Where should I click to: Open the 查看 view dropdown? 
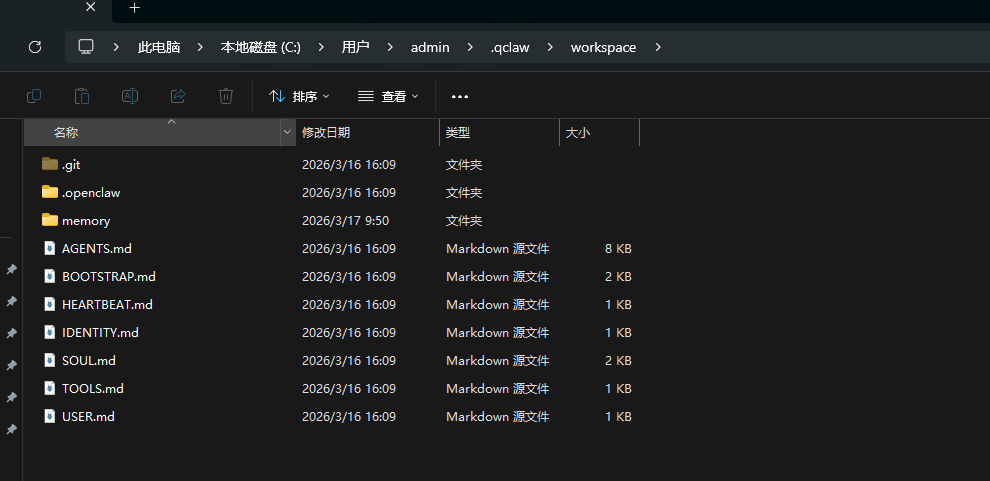[x=388, y=97]
